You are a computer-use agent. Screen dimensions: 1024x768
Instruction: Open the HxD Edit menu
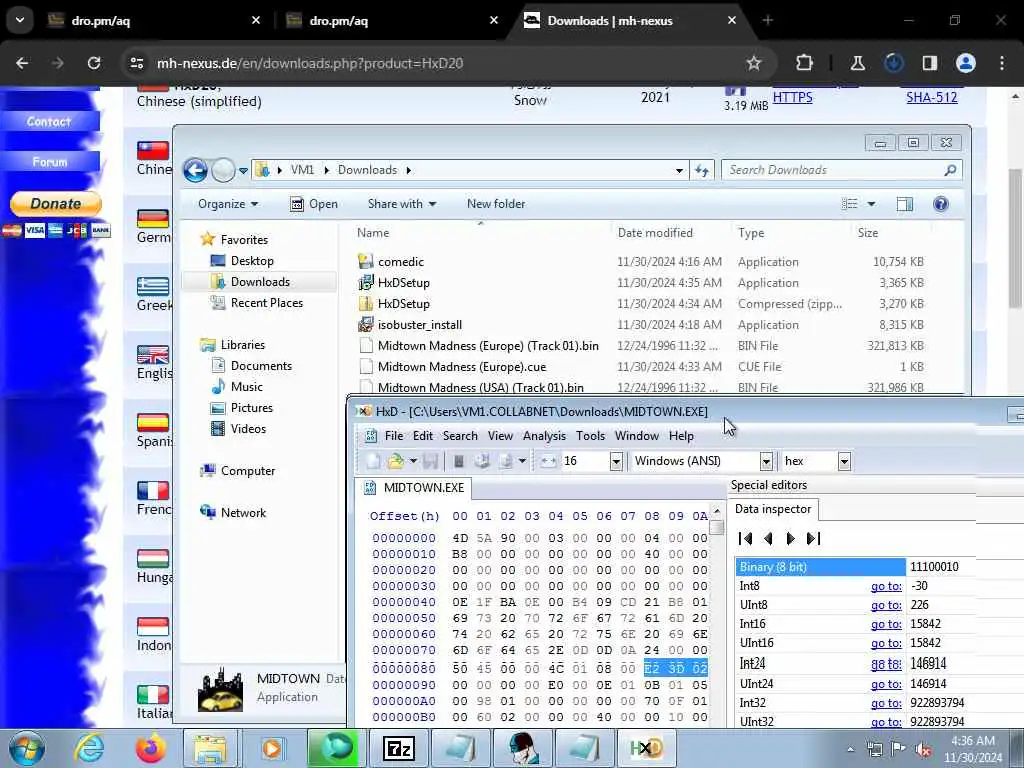(x=423, y=436)
